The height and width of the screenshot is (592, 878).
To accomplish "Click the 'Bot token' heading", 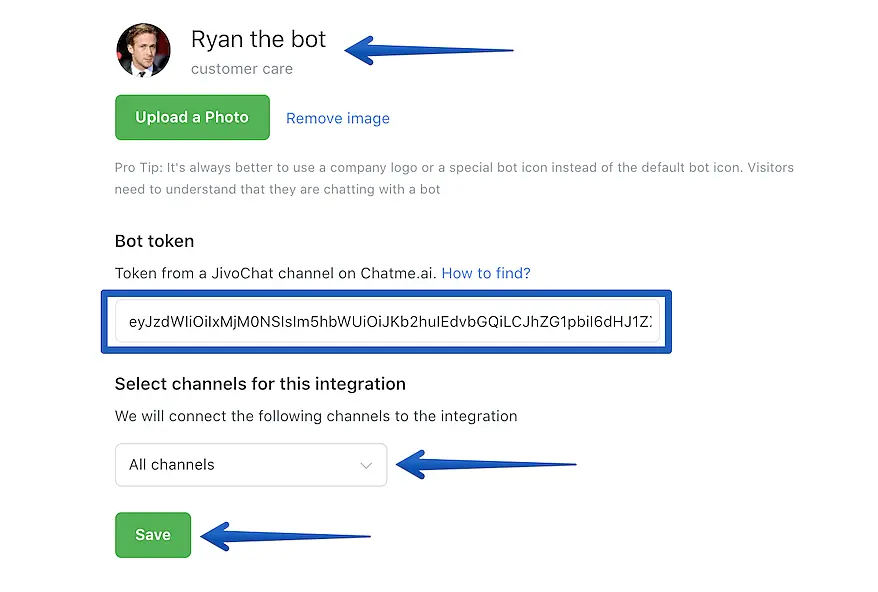I will point(154,241).
